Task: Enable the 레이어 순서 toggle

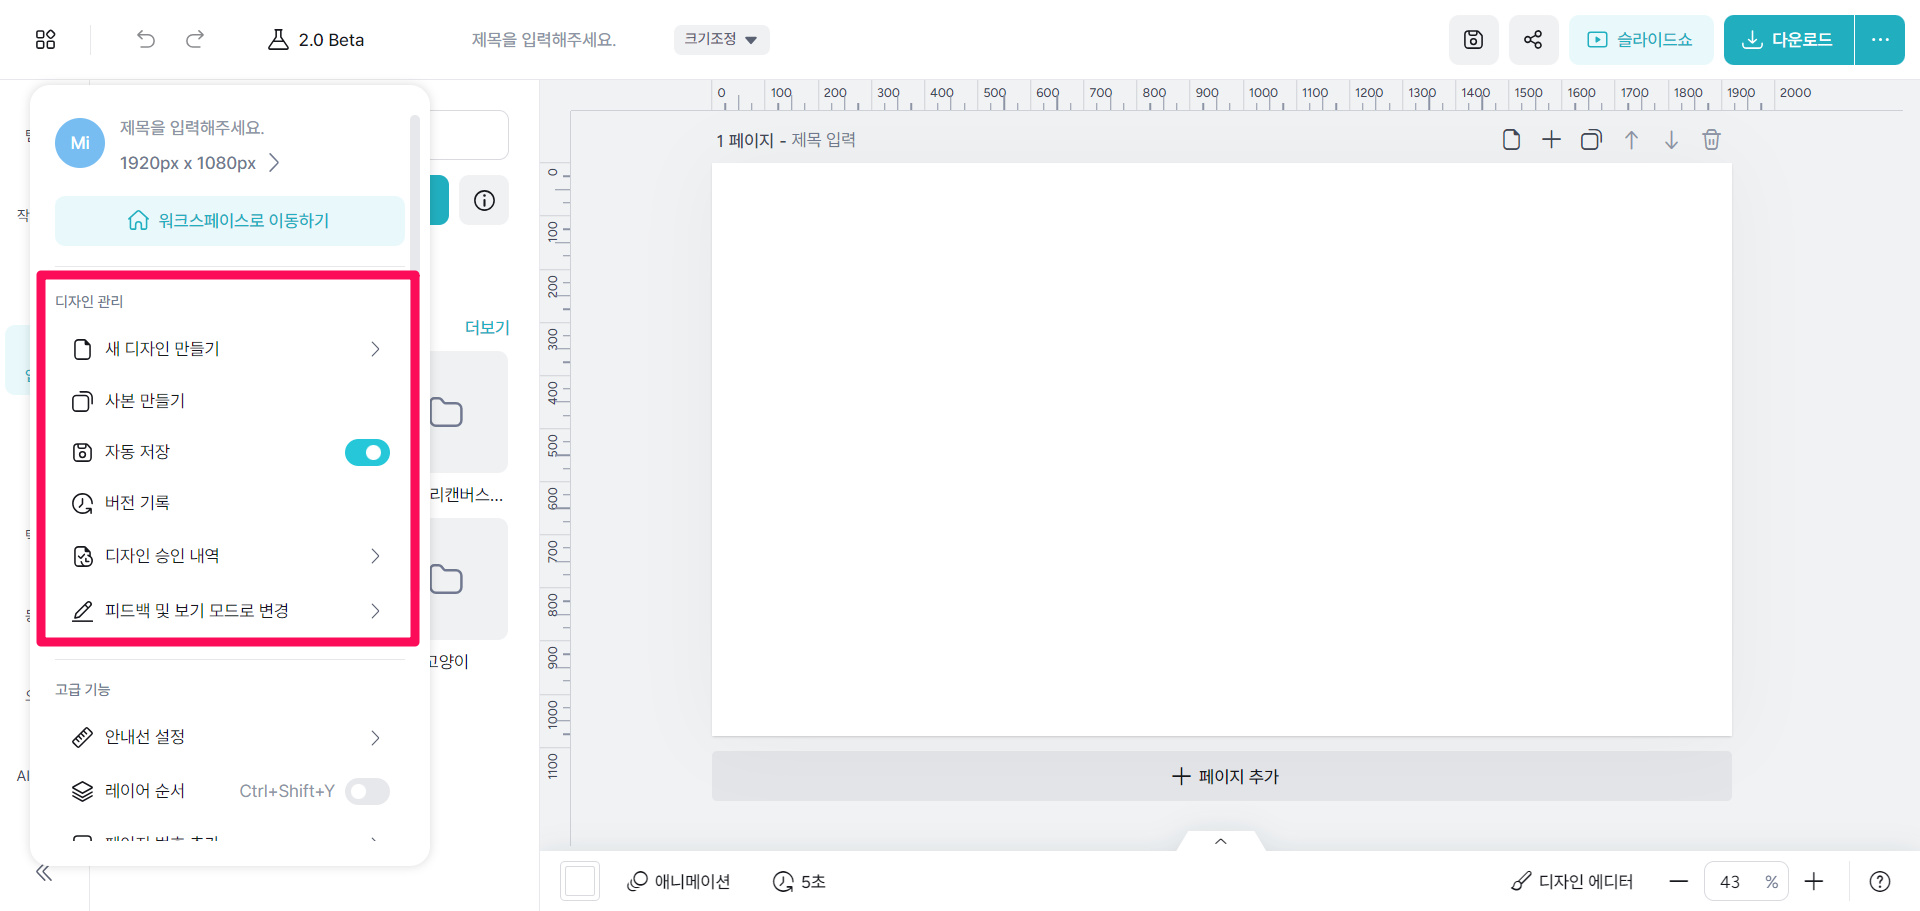Action: [x=367, y=791]
